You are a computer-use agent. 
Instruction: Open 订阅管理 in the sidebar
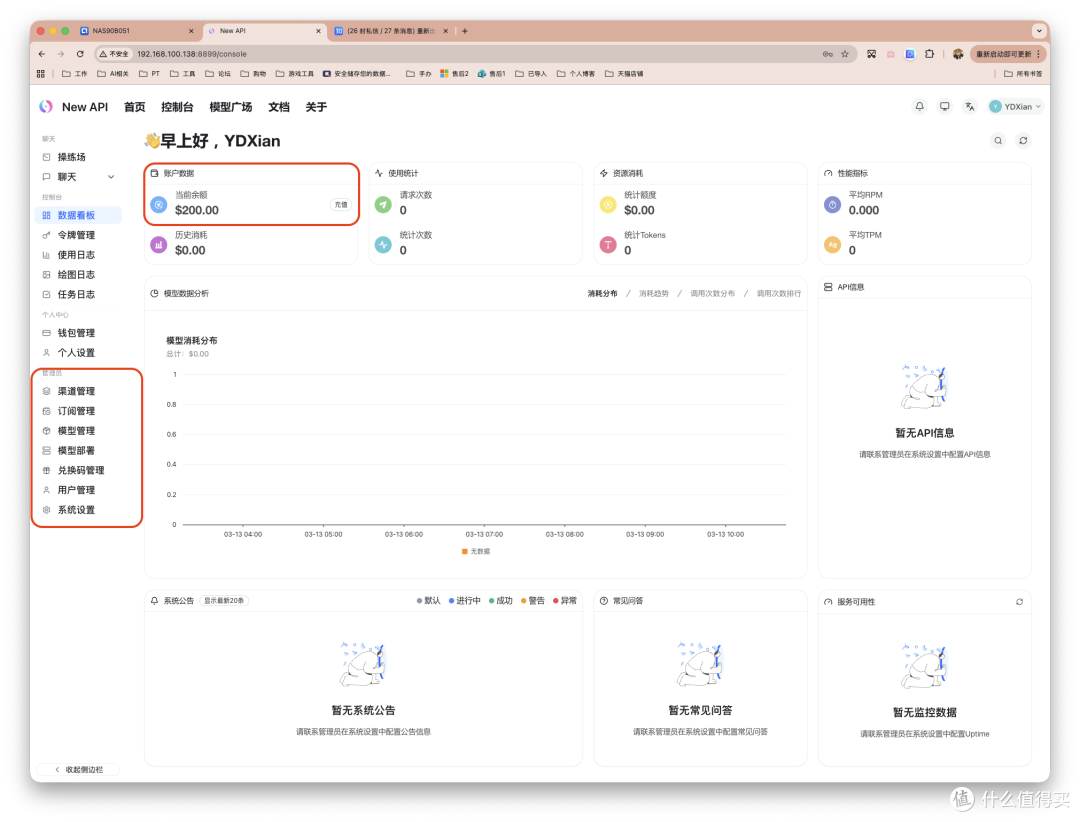pos(78,411)
